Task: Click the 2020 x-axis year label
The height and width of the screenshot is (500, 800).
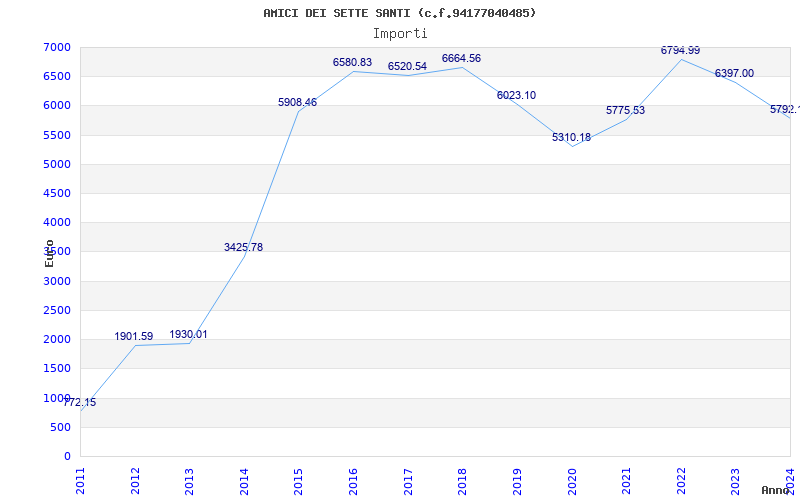Action: (572, 481)
